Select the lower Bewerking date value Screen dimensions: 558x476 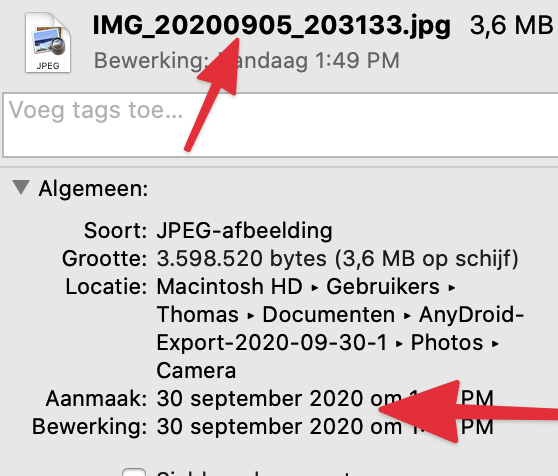pos(325,427)
